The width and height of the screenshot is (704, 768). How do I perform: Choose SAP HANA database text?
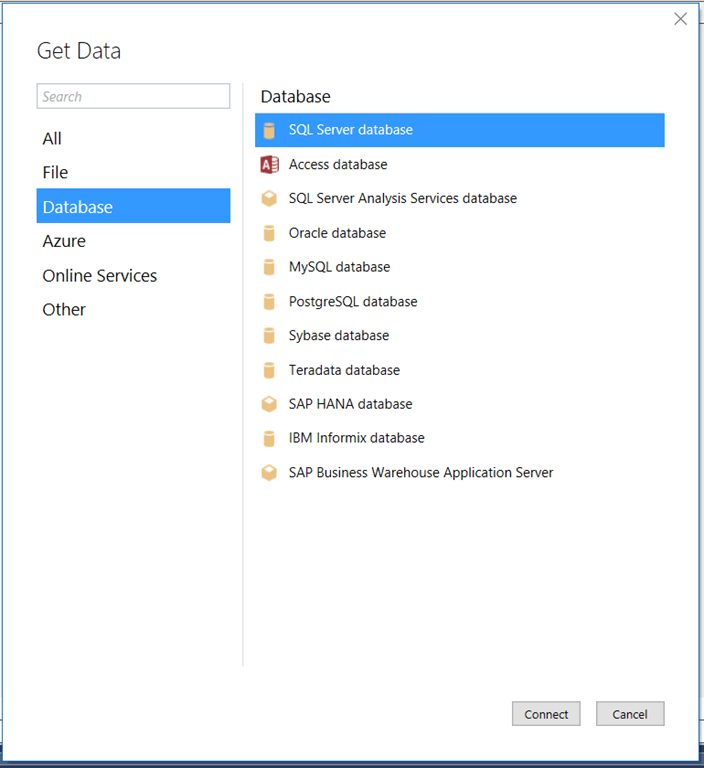pyautogui.click(x=351, y=404)
